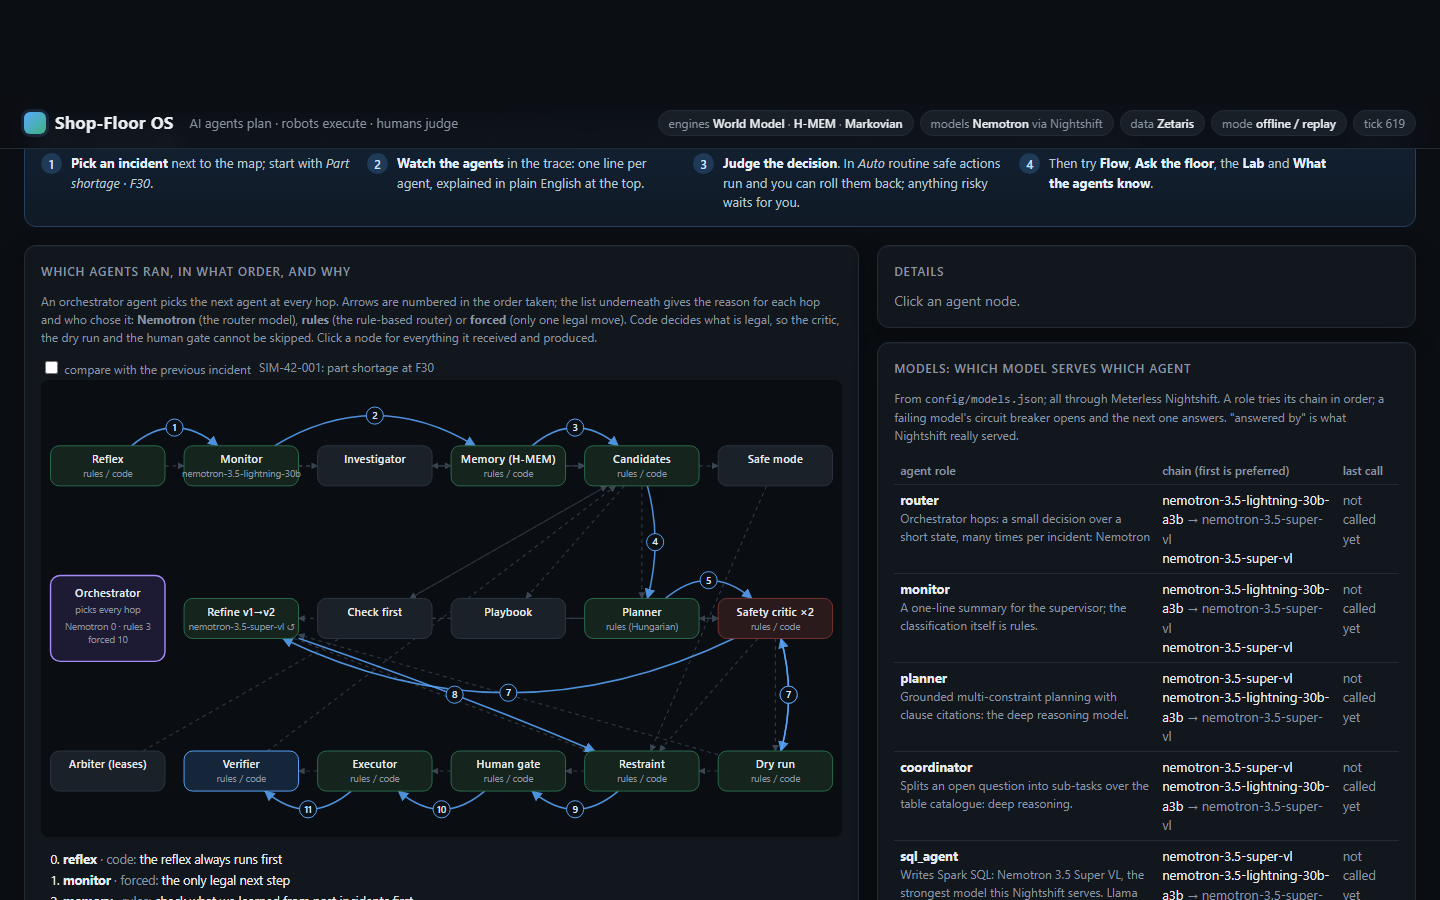
Task: Open the Arbiter (leases) node
Action: pyautogui.click(x=108, y=771)
